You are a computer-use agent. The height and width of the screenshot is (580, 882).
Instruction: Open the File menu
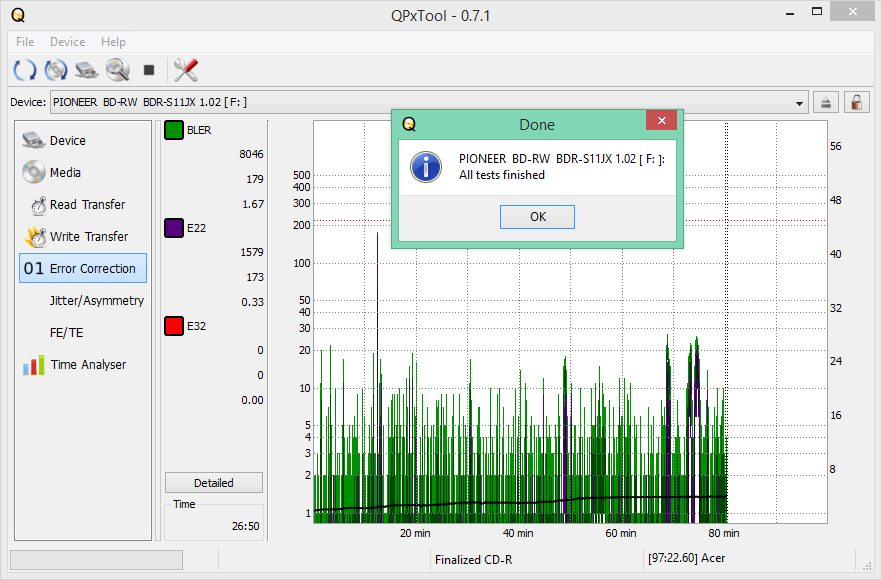25,42
